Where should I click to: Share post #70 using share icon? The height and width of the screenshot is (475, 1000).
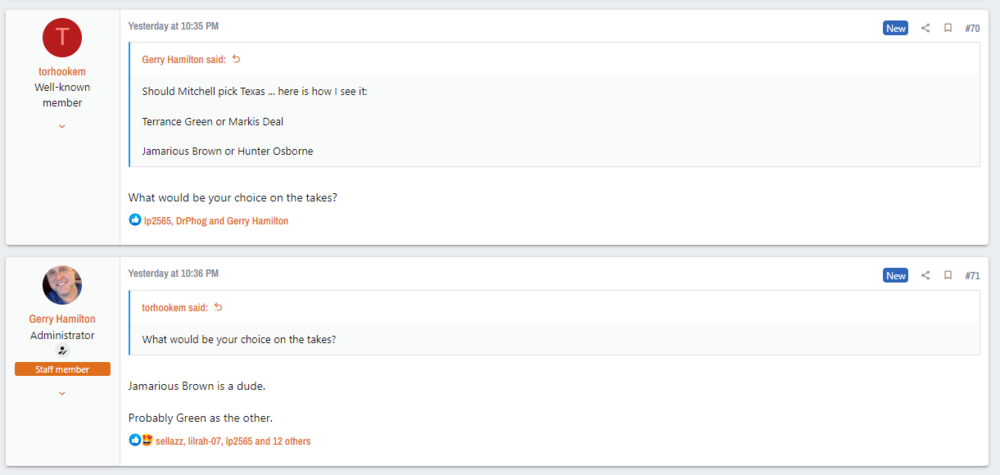tap(925, 28)
